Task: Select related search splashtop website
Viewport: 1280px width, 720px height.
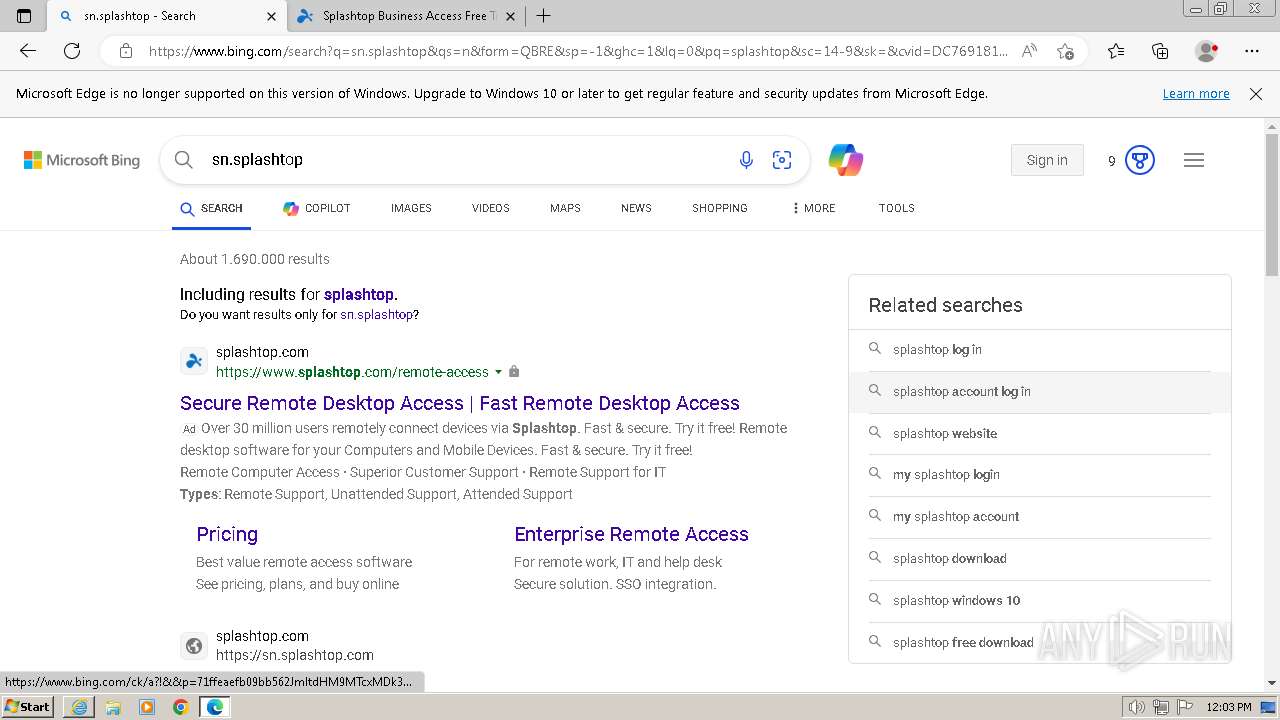Action: [x=1039, y=434]
